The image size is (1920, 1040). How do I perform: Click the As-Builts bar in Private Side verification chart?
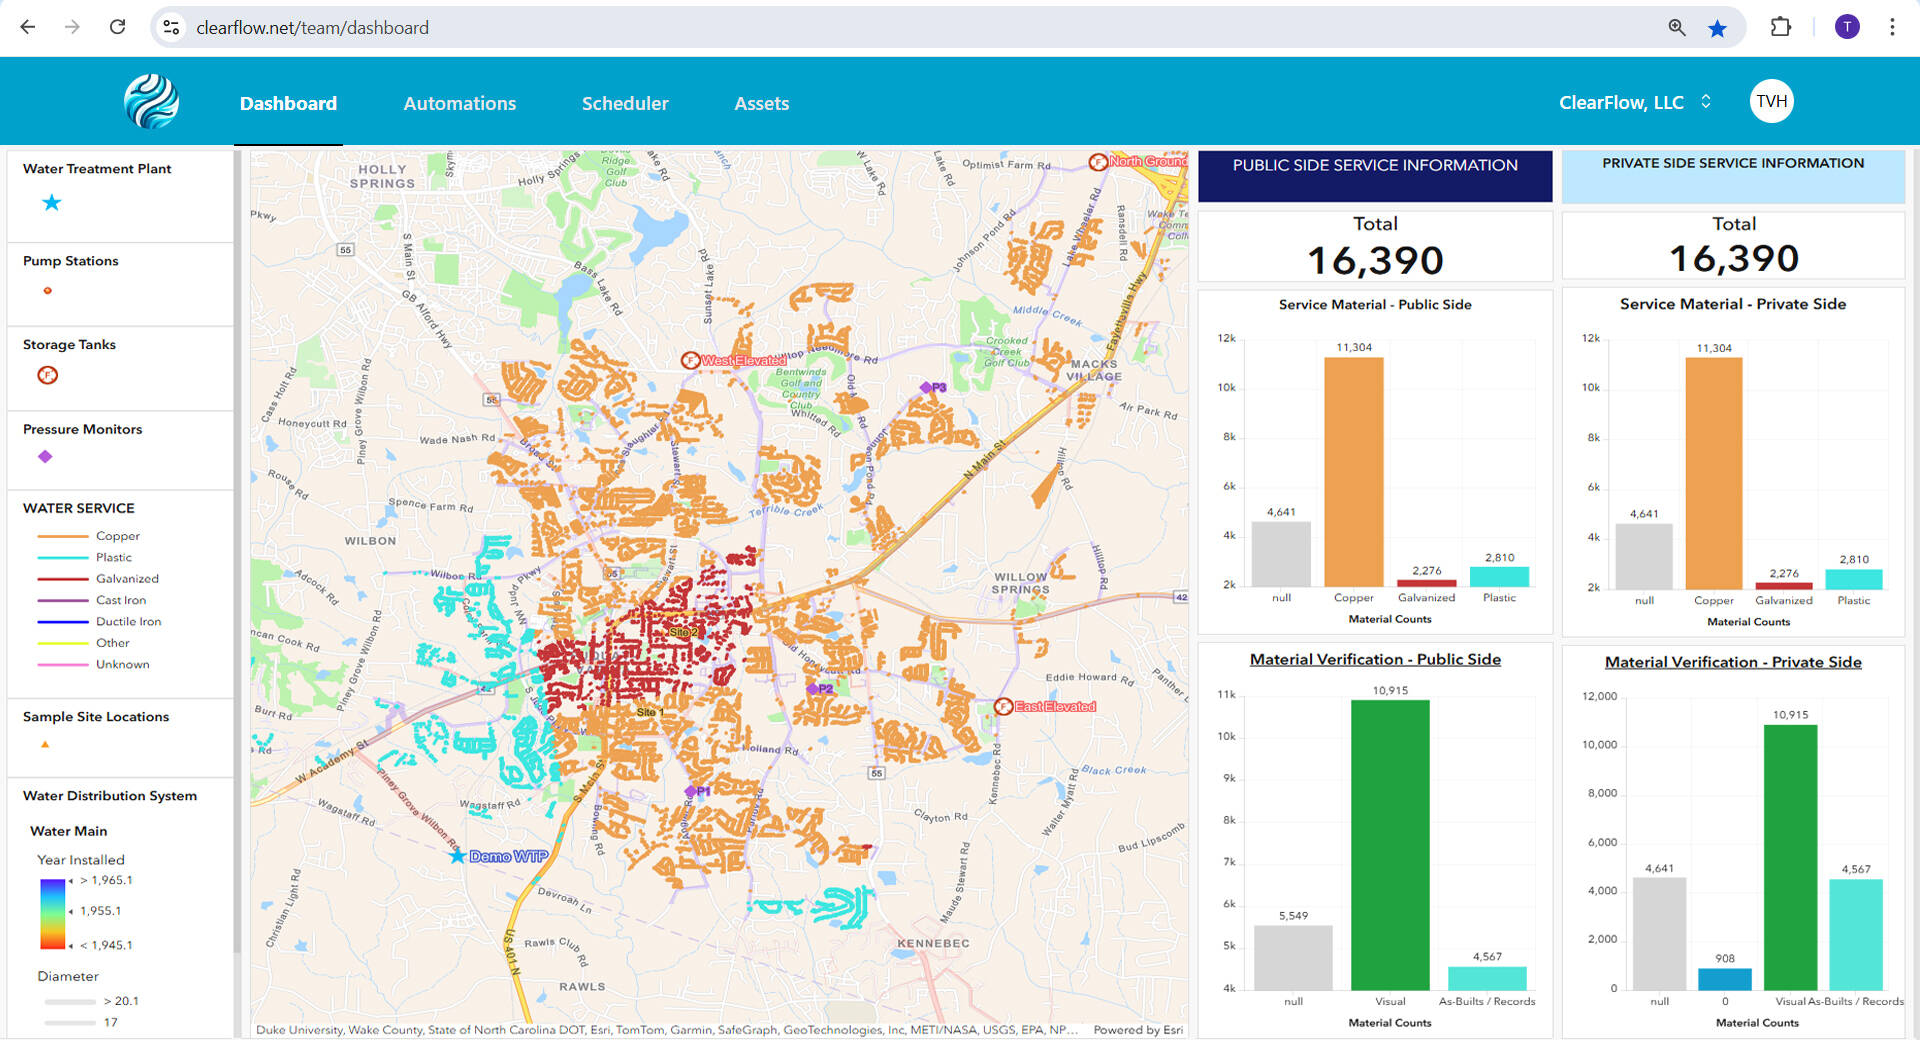1856,935
